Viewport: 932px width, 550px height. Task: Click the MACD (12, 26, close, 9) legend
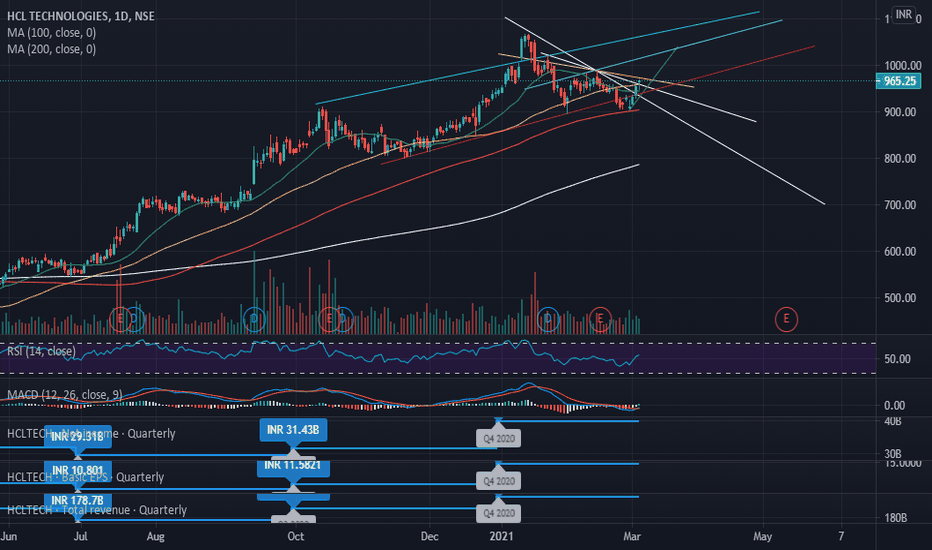(x=65, y=395)
